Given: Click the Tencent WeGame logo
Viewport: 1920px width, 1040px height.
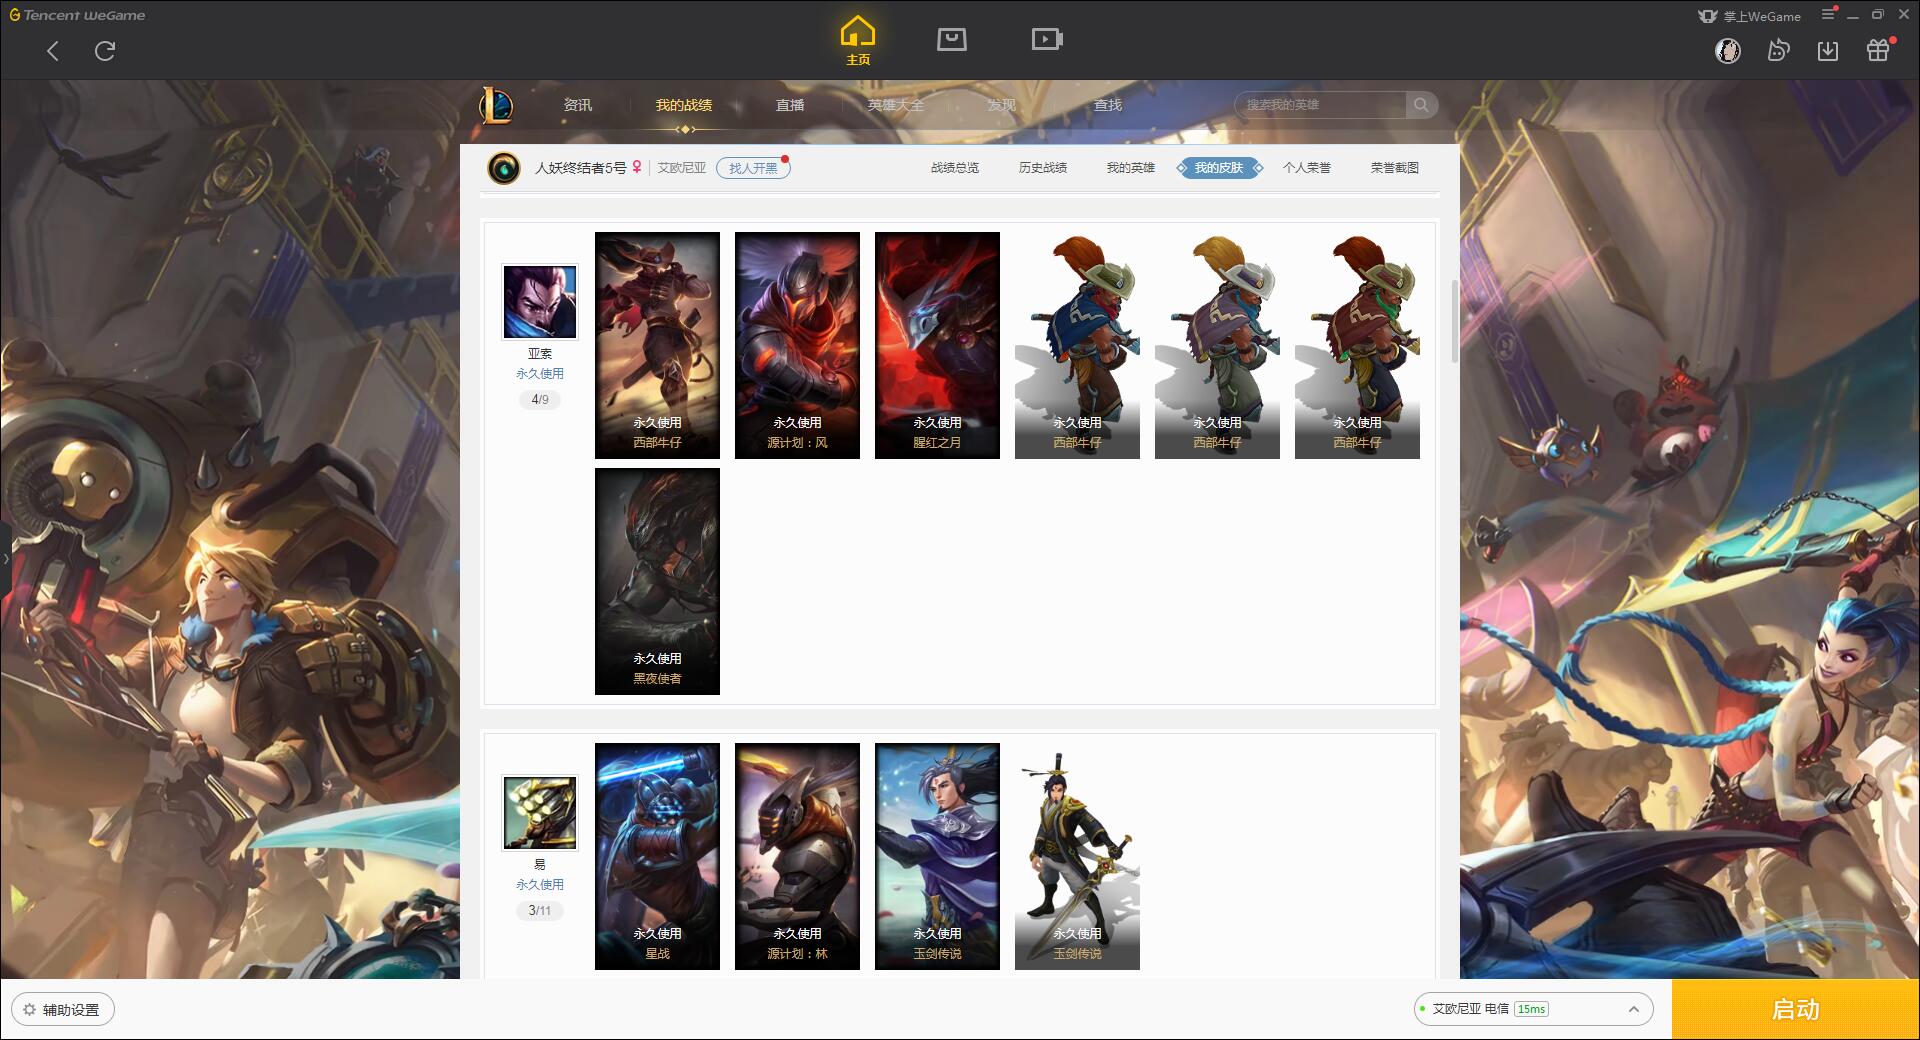Looking at the screenshot, I should click(77, 15).
